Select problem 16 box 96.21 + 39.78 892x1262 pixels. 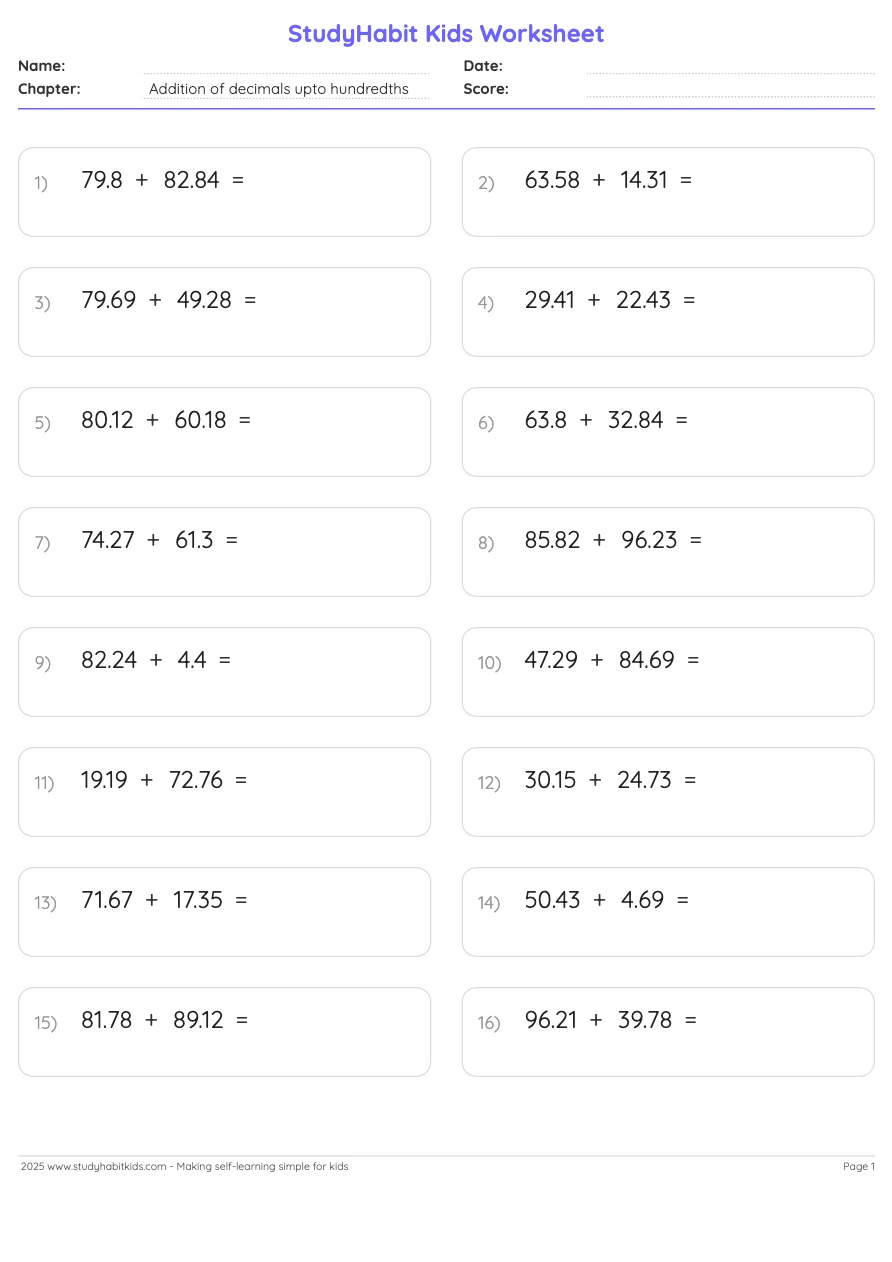tap(668, 1032)
